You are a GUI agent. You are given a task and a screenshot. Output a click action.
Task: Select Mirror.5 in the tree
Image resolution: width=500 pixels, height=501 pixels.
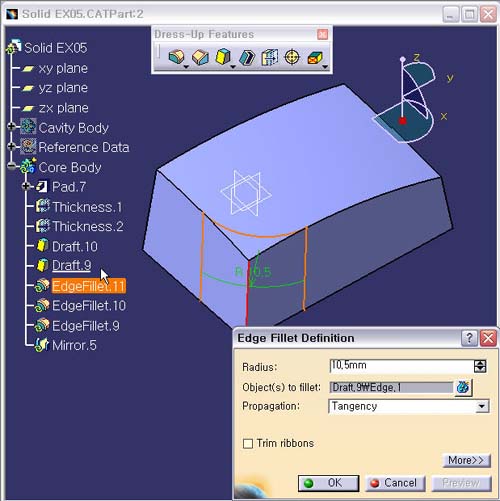[x=74, y=345]
